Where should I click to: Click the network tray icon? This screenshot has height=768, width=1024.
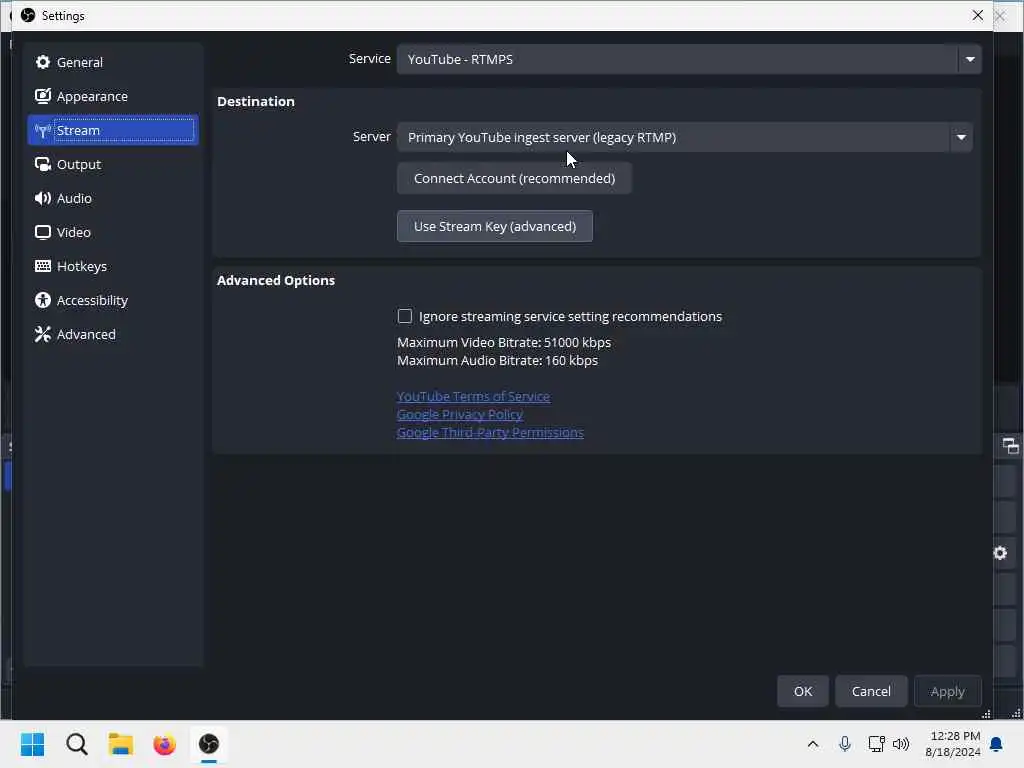coord(876,744)
